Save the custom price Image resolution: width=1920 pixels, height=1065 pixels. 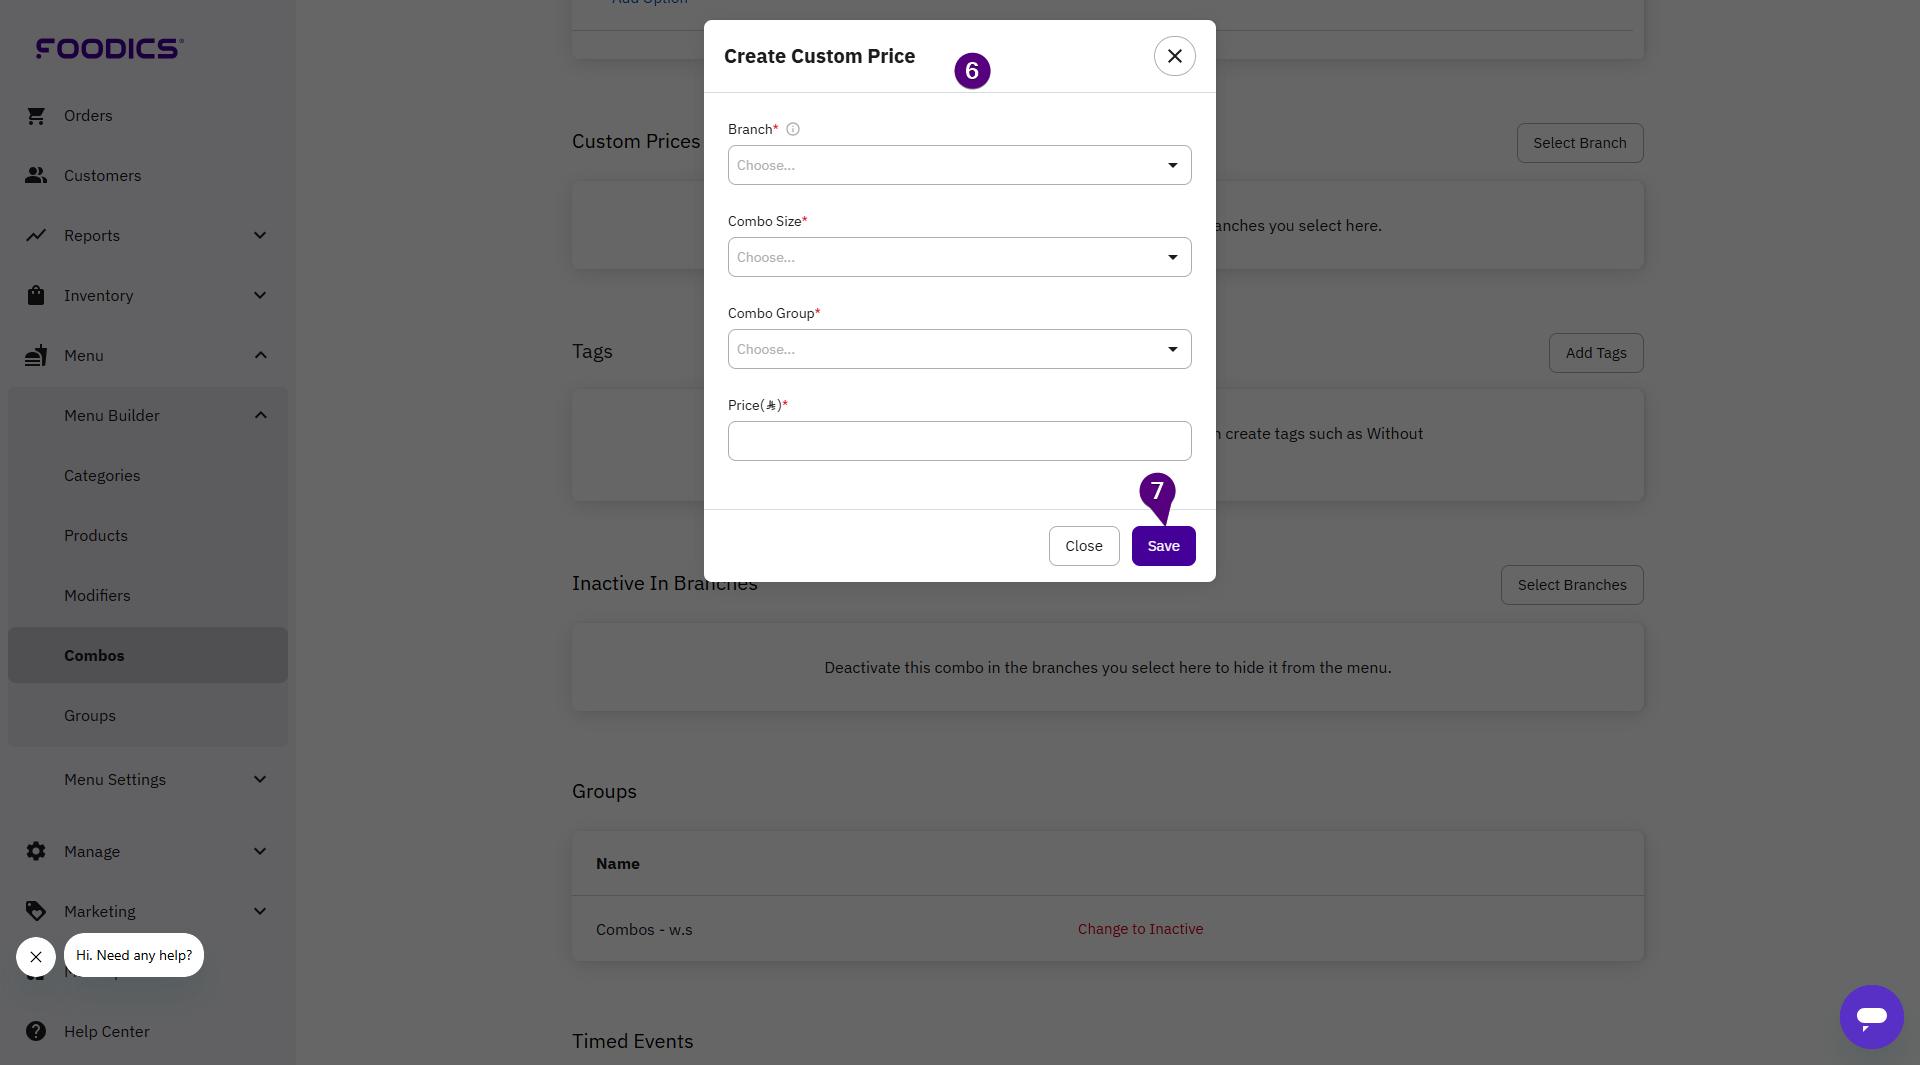tap(1163, 546)
